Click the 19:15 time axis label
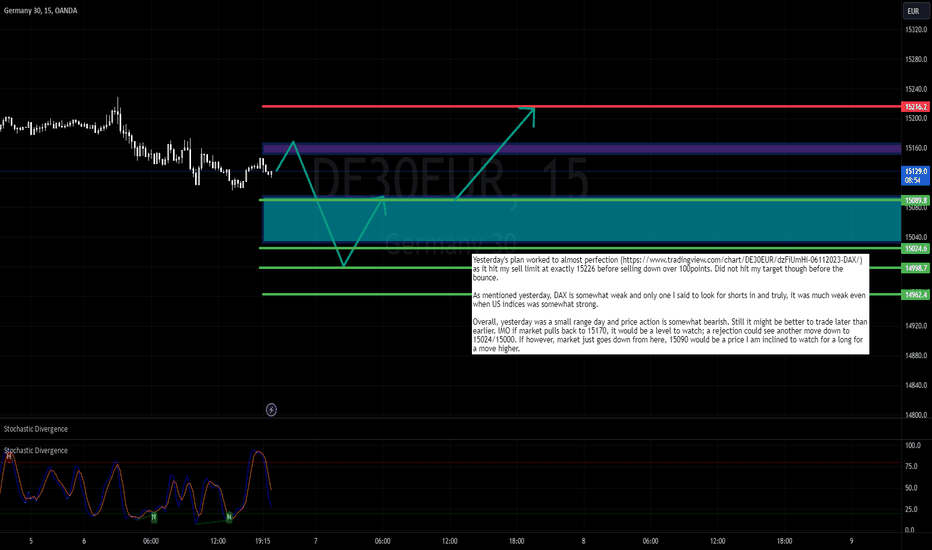932x550 pixels. (x=263, y=541)
